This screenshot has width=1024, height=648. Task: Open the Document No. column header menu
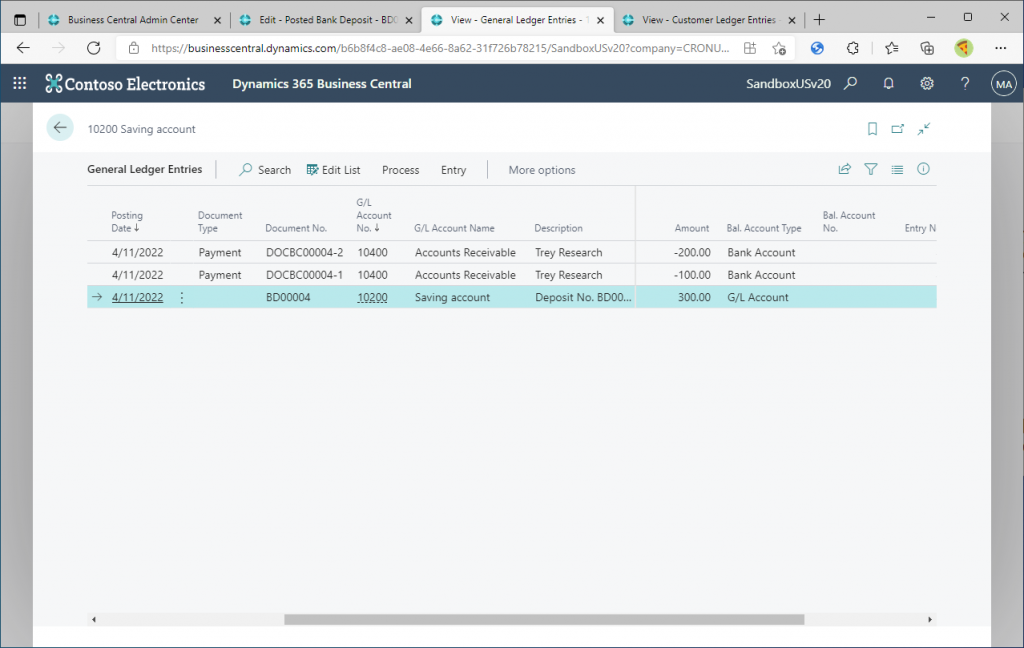point(296,228)
